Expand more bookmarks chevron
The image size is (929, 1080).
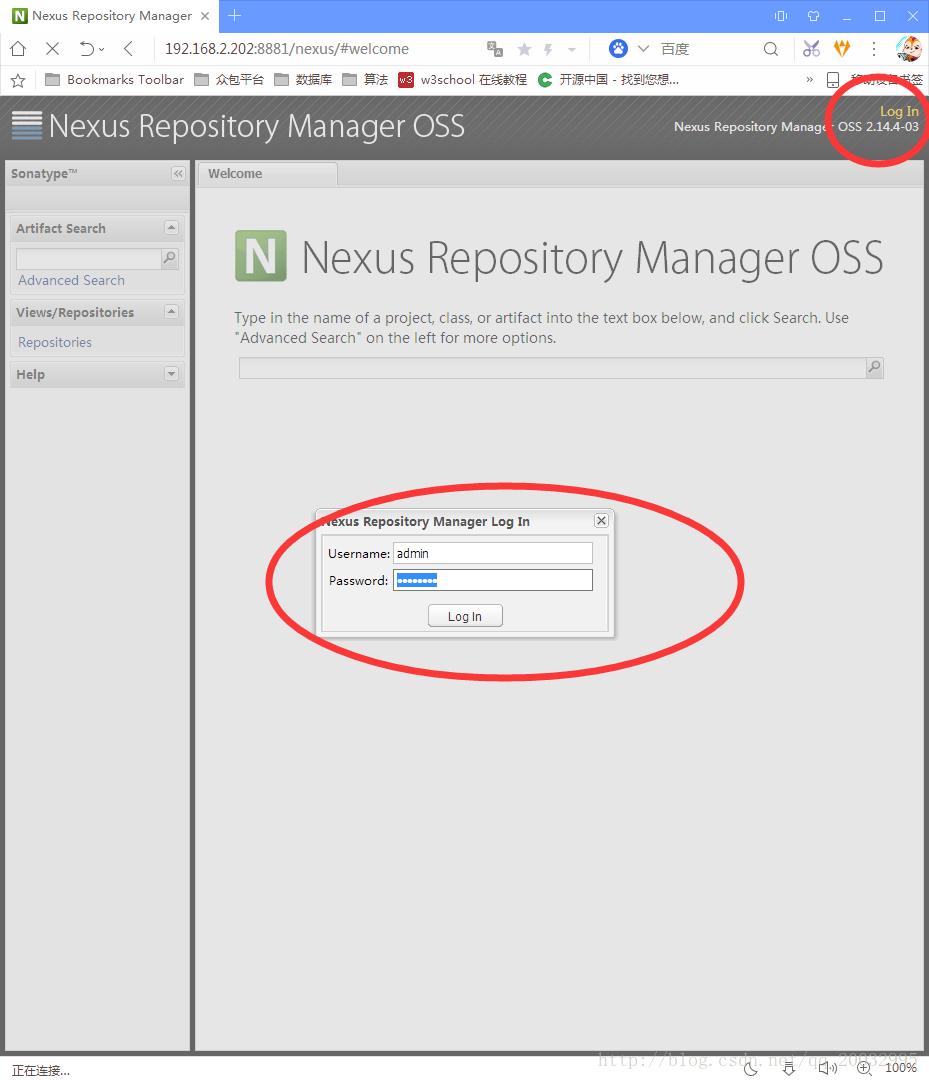[810, 80]
